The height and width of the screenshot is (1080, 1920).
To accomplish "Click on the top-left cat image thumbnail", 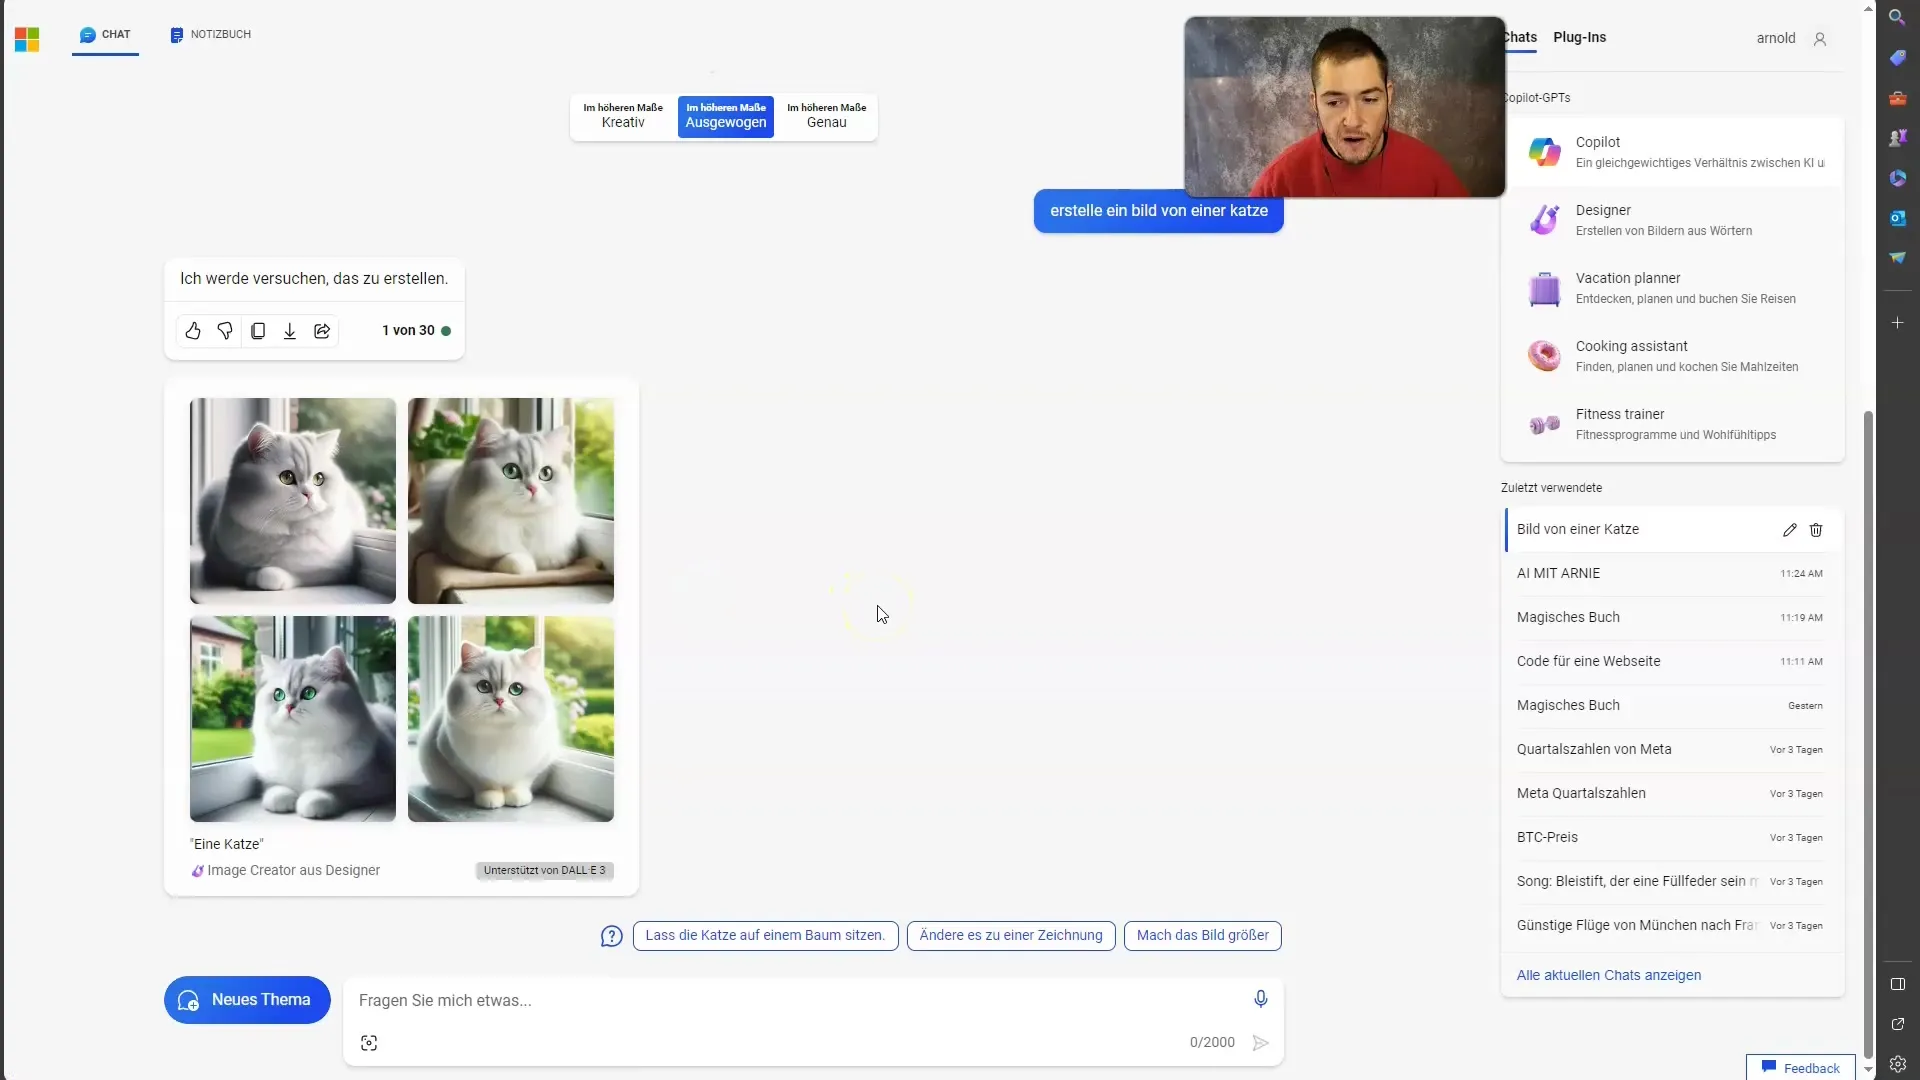I will point(293,500).
